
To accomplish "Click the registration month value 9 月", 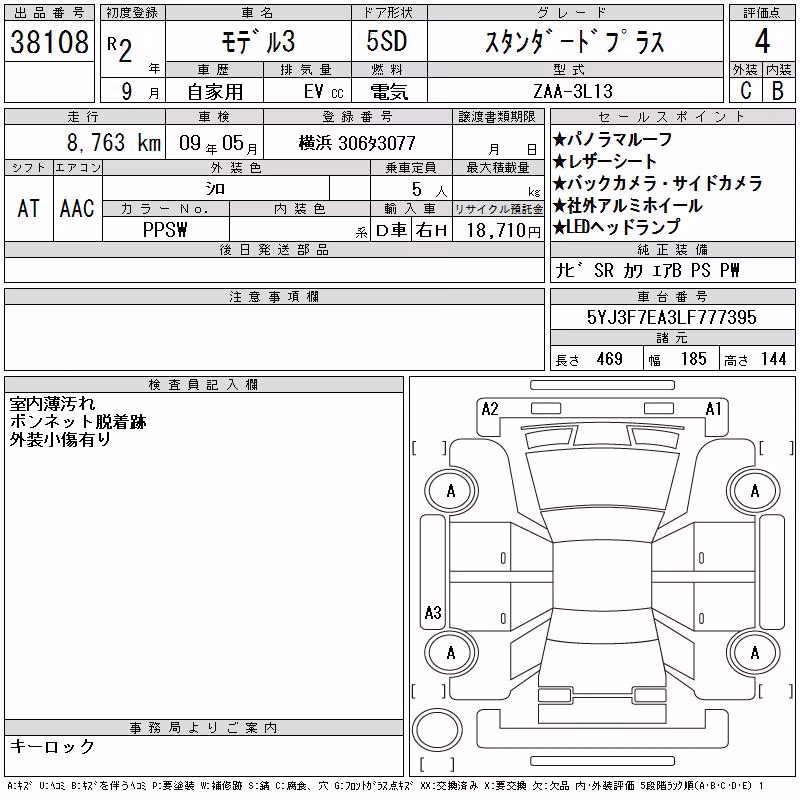I will 140,92.
